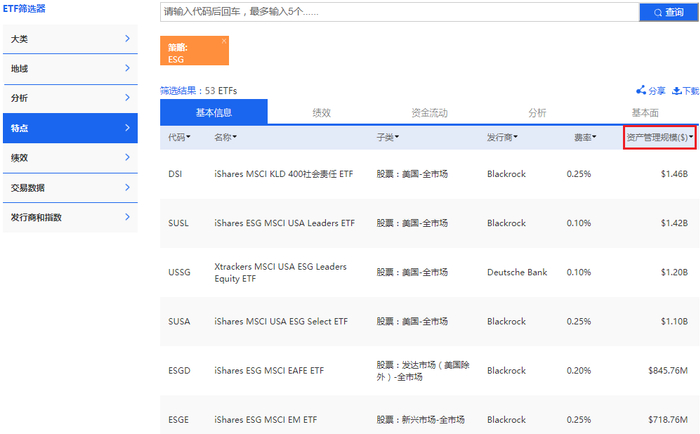Expand the 交易数据 filter category
Viewport: 700px width, 434px height.
coord(70,188)
